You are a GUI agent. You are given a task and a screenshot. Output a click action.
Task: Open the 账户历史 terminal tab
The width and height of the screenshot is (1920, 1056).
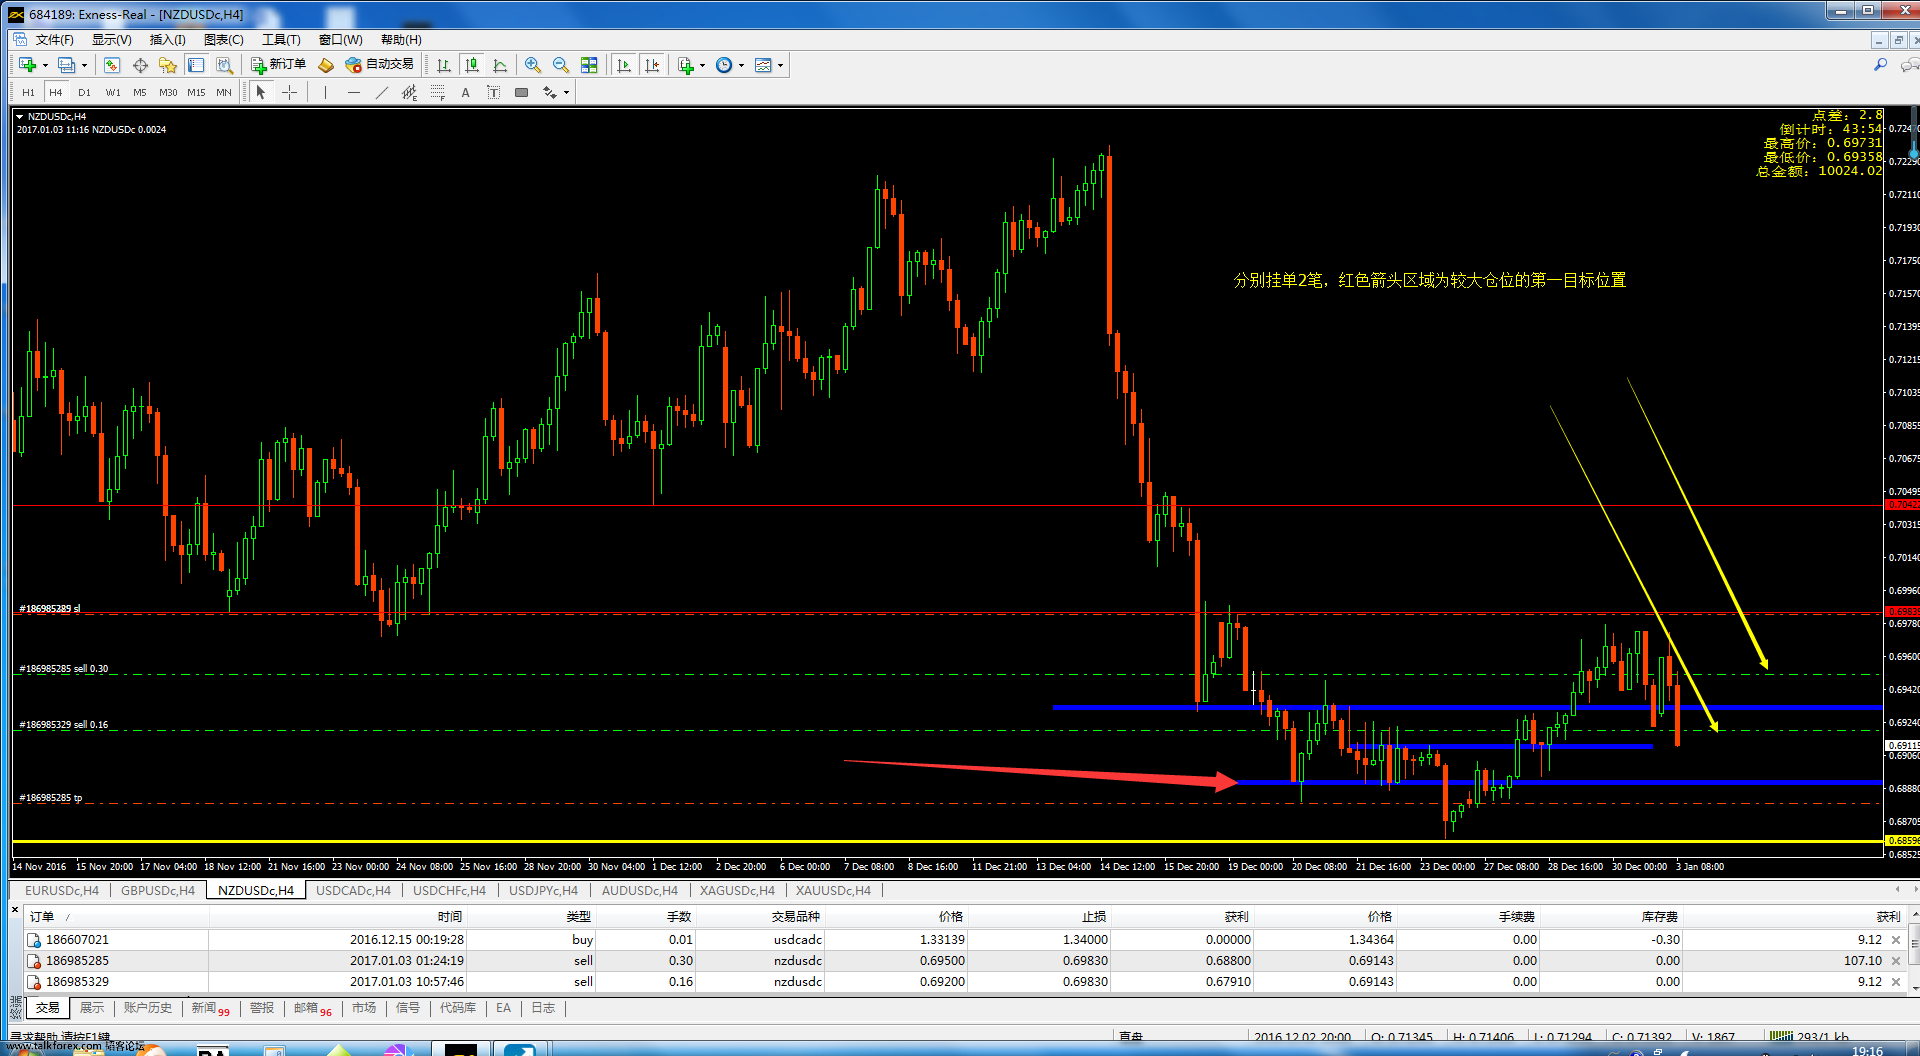point(147,1008)
